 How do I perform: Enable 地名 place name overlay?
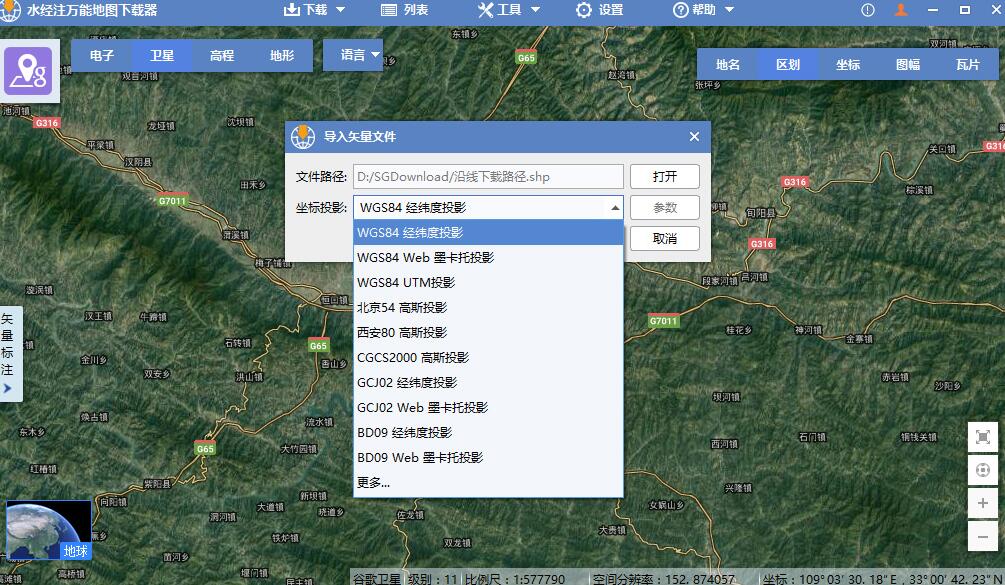tap(728, 63)
